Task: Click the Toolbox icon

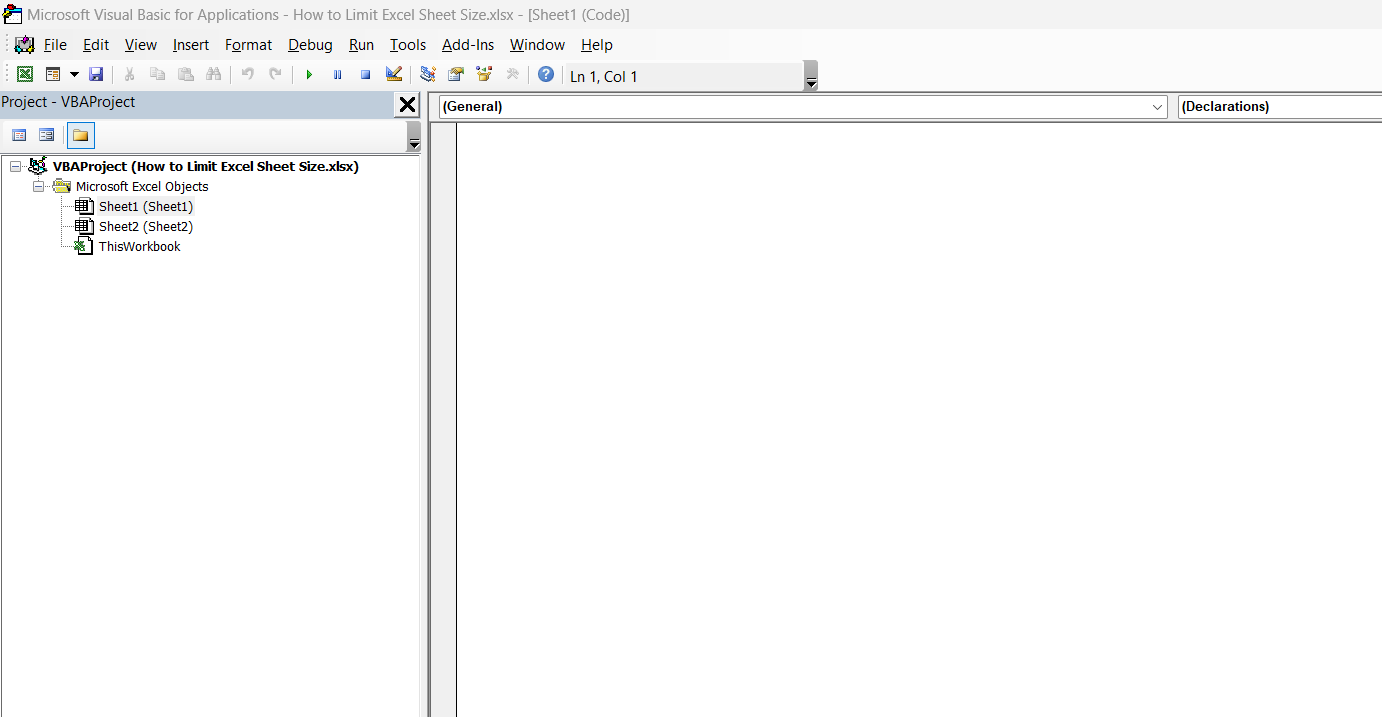Action: [x=512, y=75]
